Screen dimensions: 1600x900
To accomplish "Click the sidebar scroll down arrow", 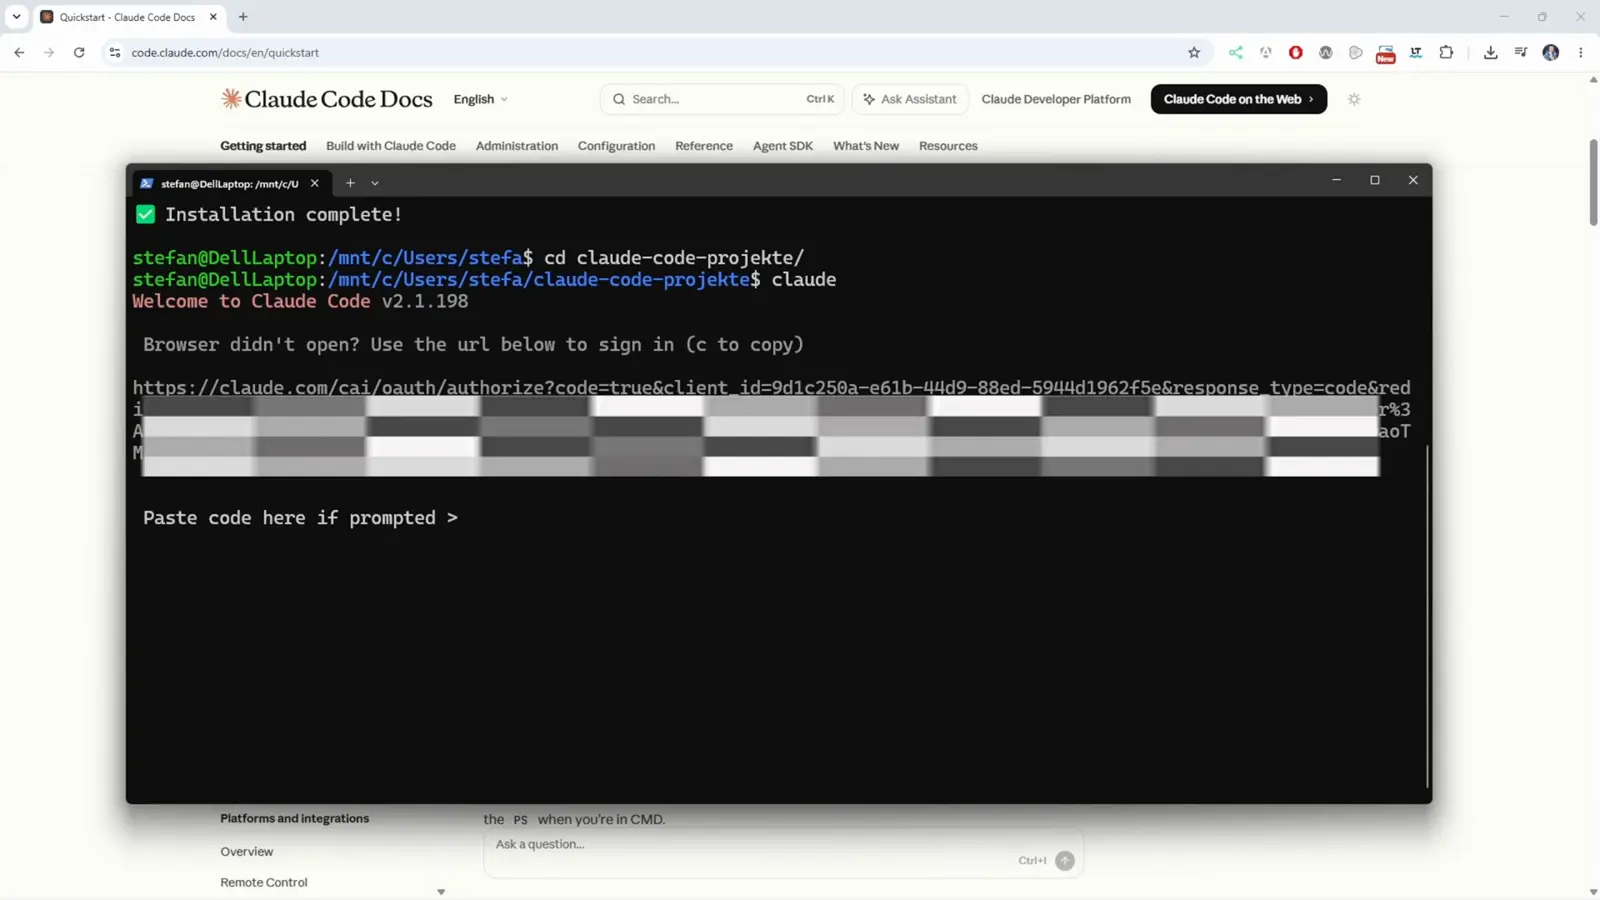I will [441, 892].
